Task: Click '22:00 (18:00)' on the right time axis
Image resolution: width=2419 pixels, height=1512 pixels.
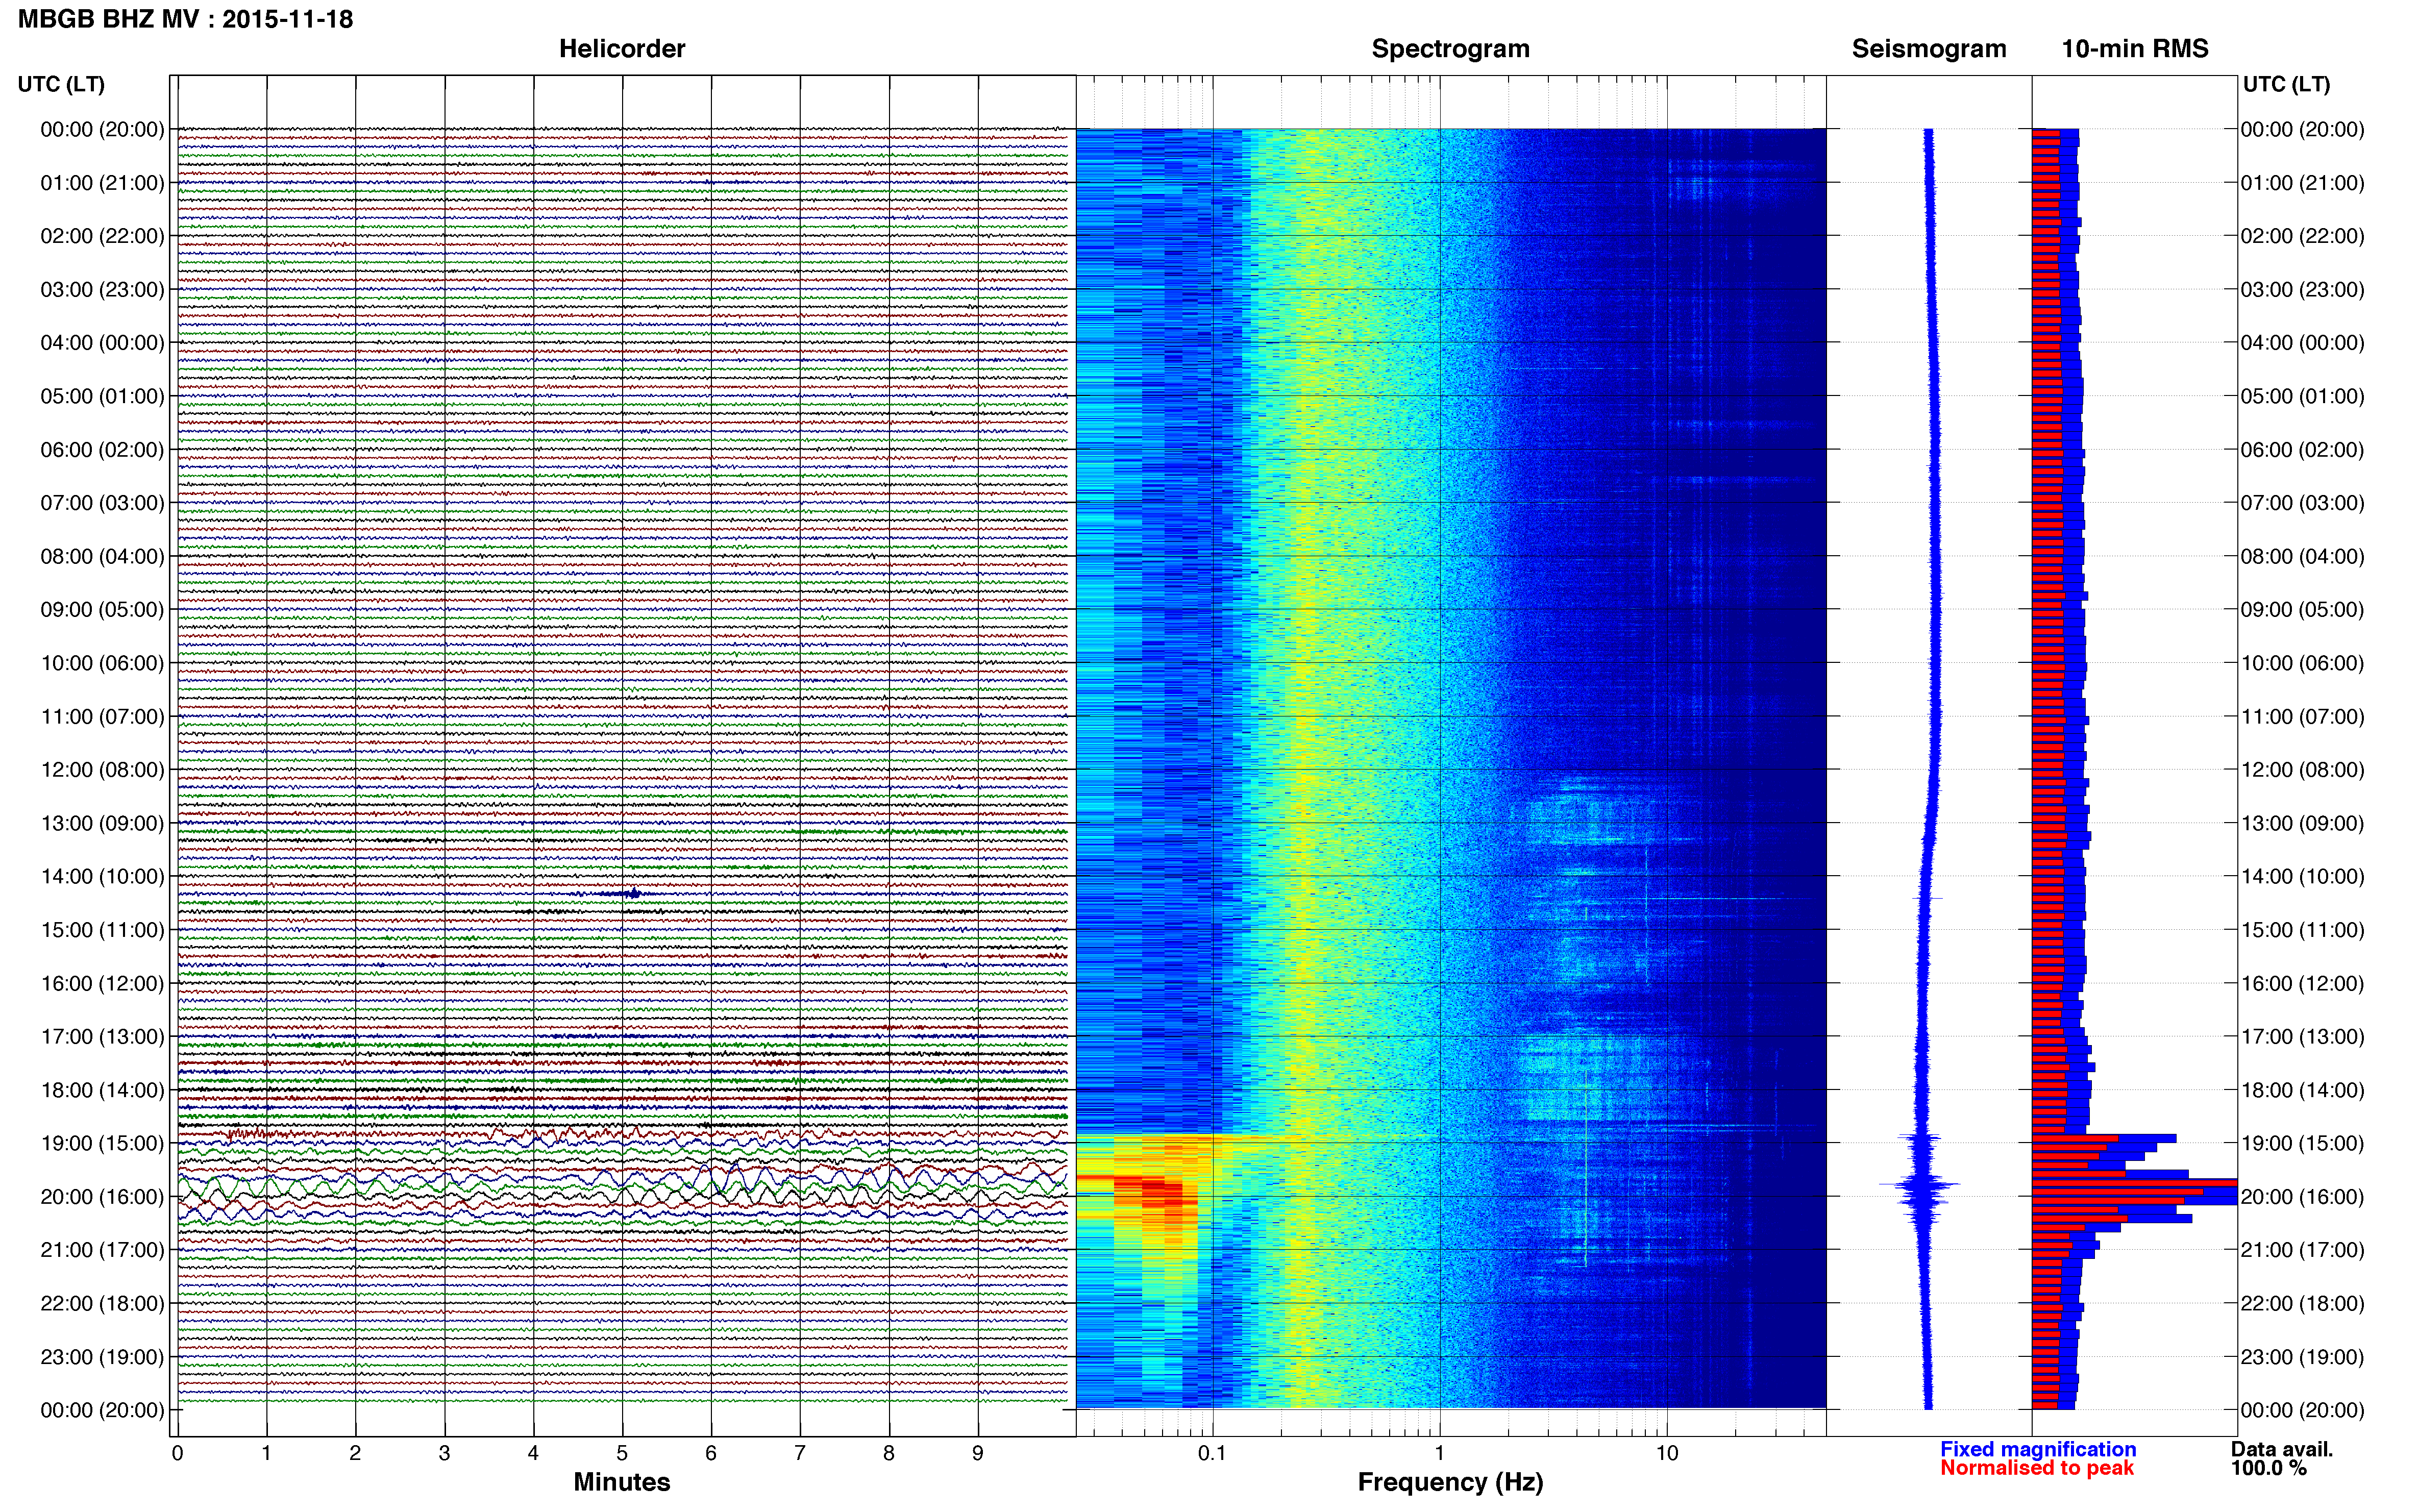Action: [x=2302, y=1303]
